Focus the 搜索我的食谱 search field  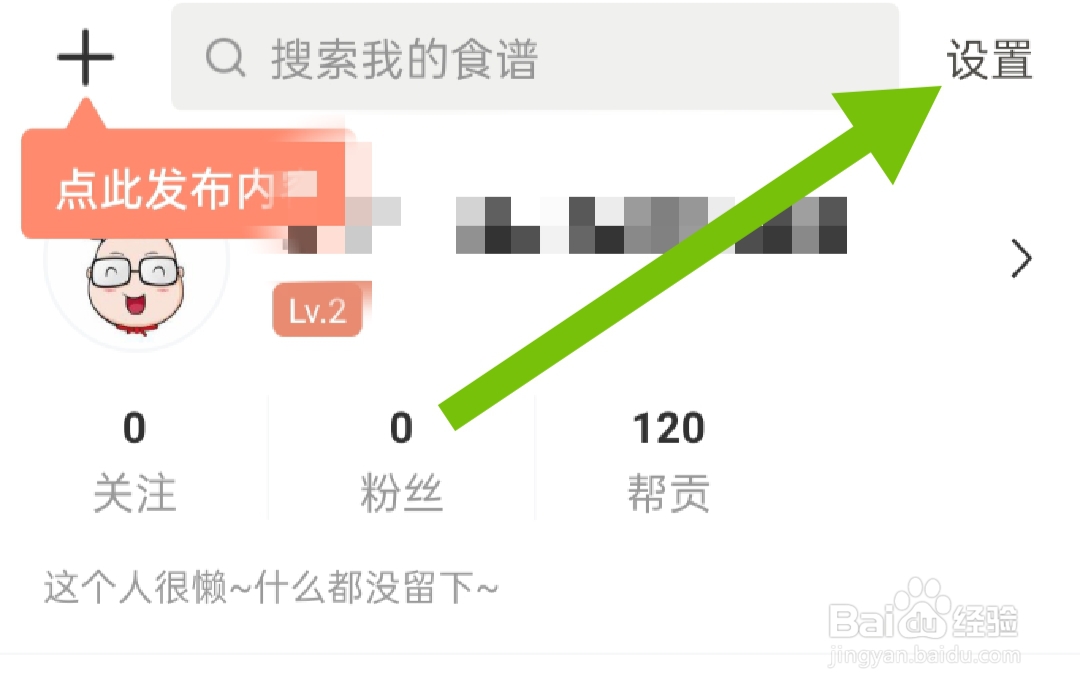(534, 56)
